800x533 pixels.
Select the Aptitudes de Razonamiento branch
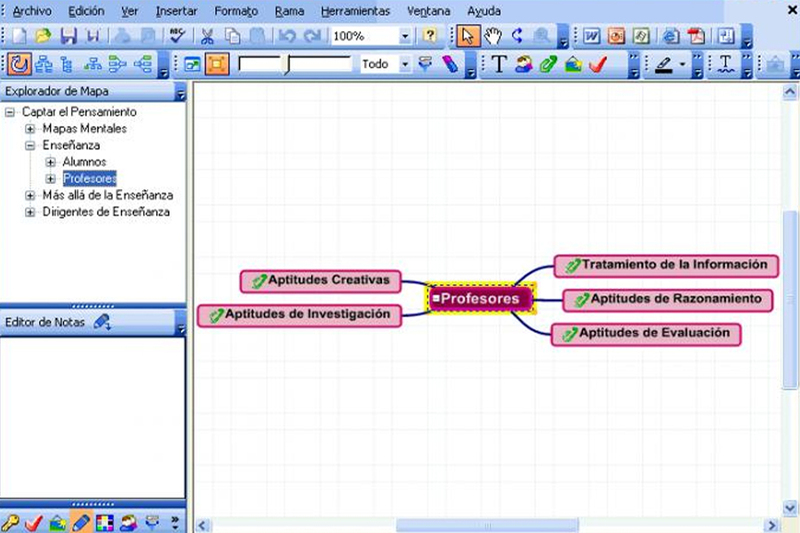pos(668,300)
